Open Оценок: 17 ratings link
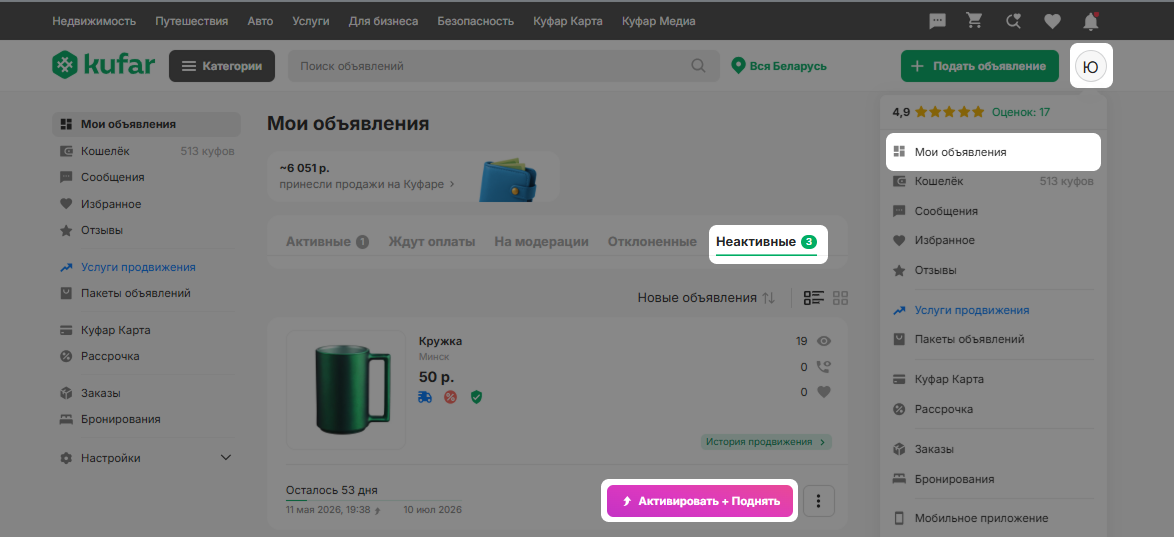 click(x=1021, y=112)
